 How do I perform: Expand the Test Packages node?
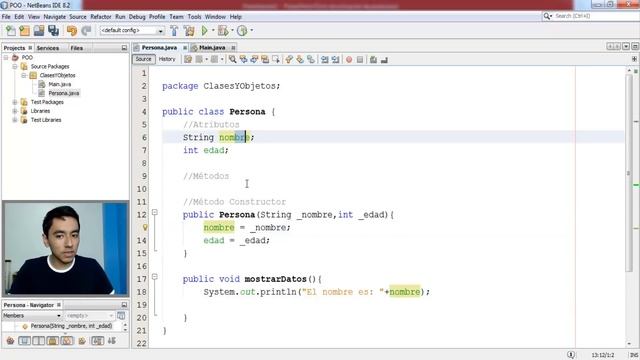(x=15, y=102)
